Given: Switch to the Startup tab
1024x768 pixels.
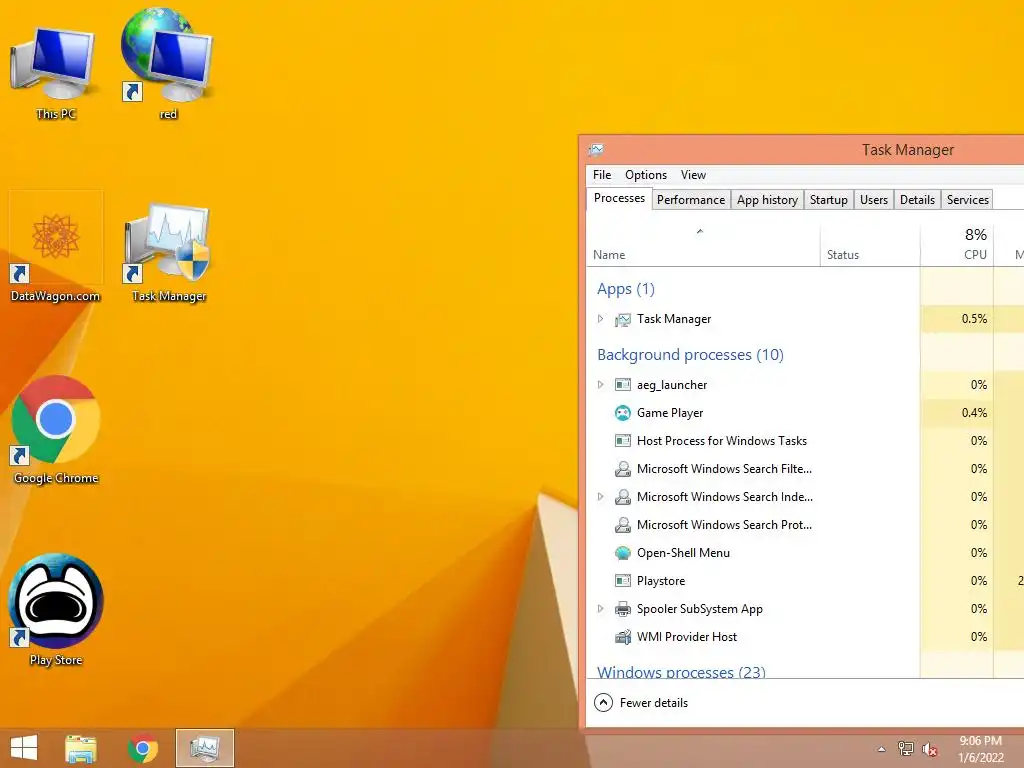Looking at the screenshot, I should pos(829,200).
